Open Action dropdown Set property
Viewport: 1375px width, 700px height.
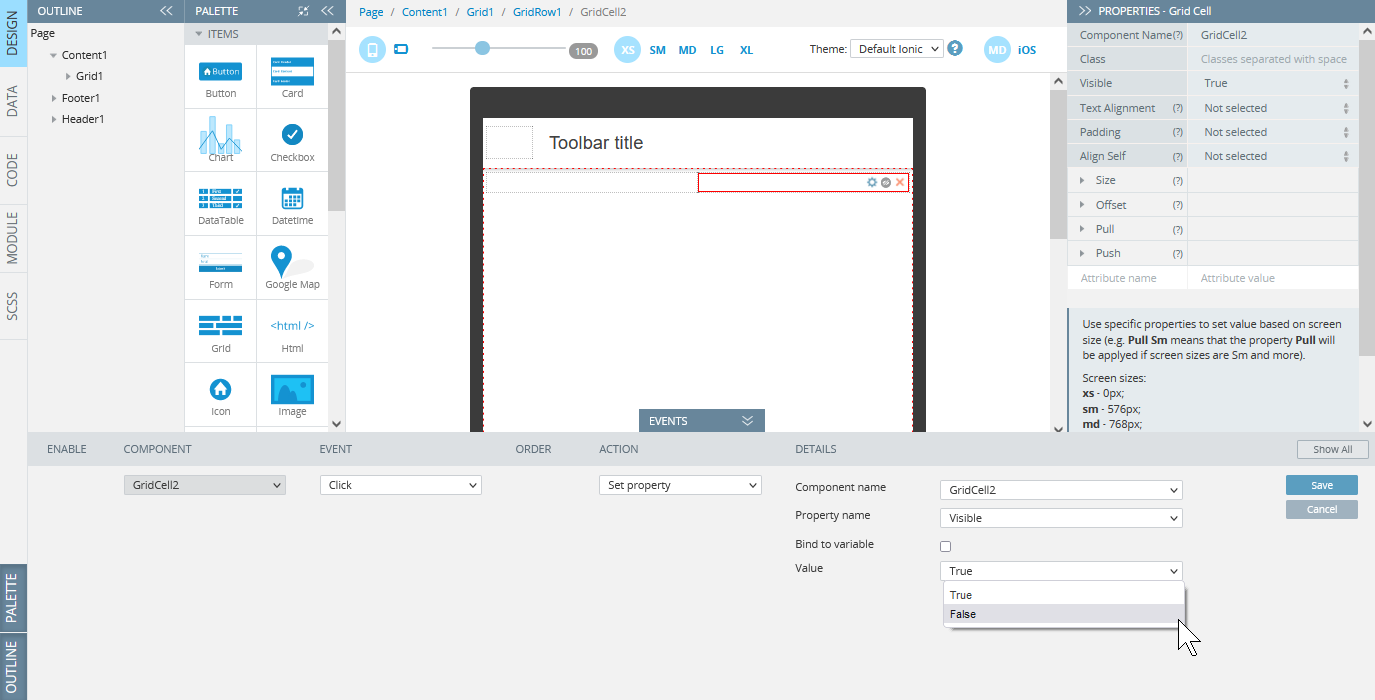680,485
